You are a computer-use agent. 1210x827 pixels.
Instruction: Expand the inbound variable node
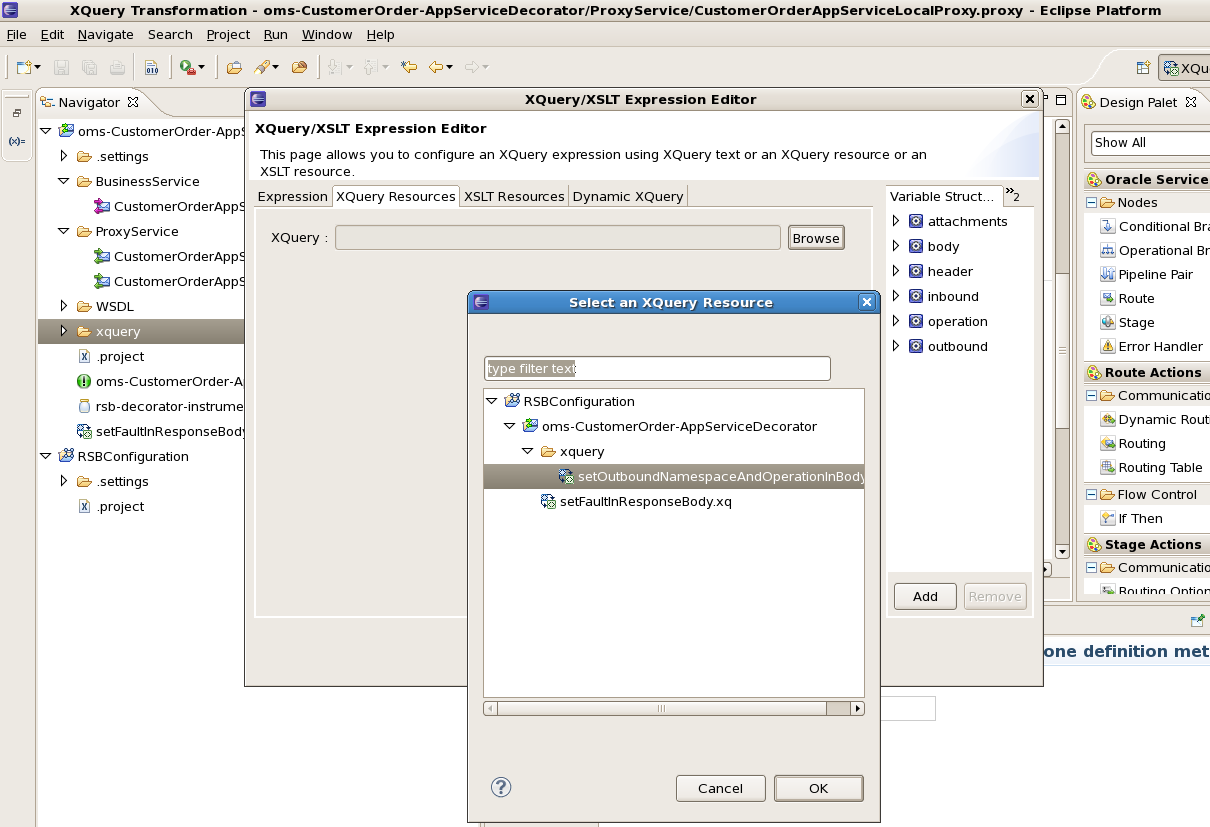(896, 296)
